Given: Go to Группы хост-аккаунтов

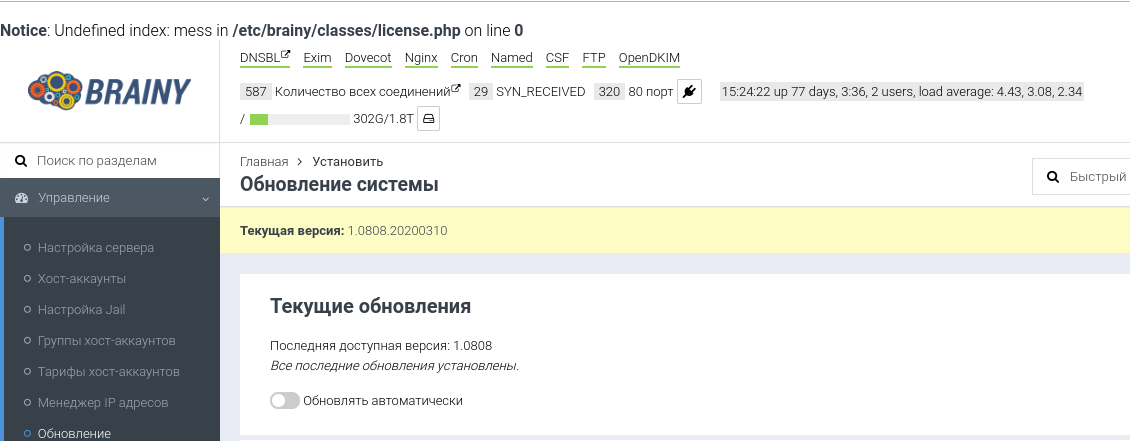Looking at the screenshot, I should coord(107,341).
